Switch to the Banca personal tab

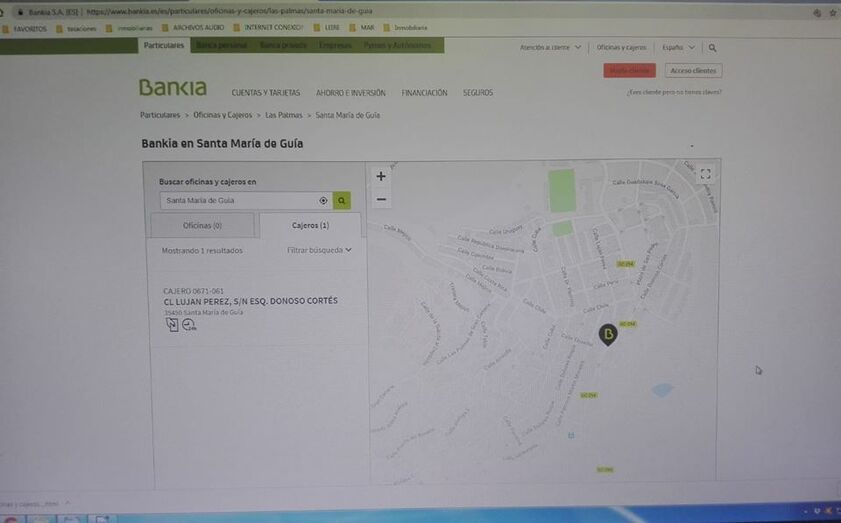(222, 46)
